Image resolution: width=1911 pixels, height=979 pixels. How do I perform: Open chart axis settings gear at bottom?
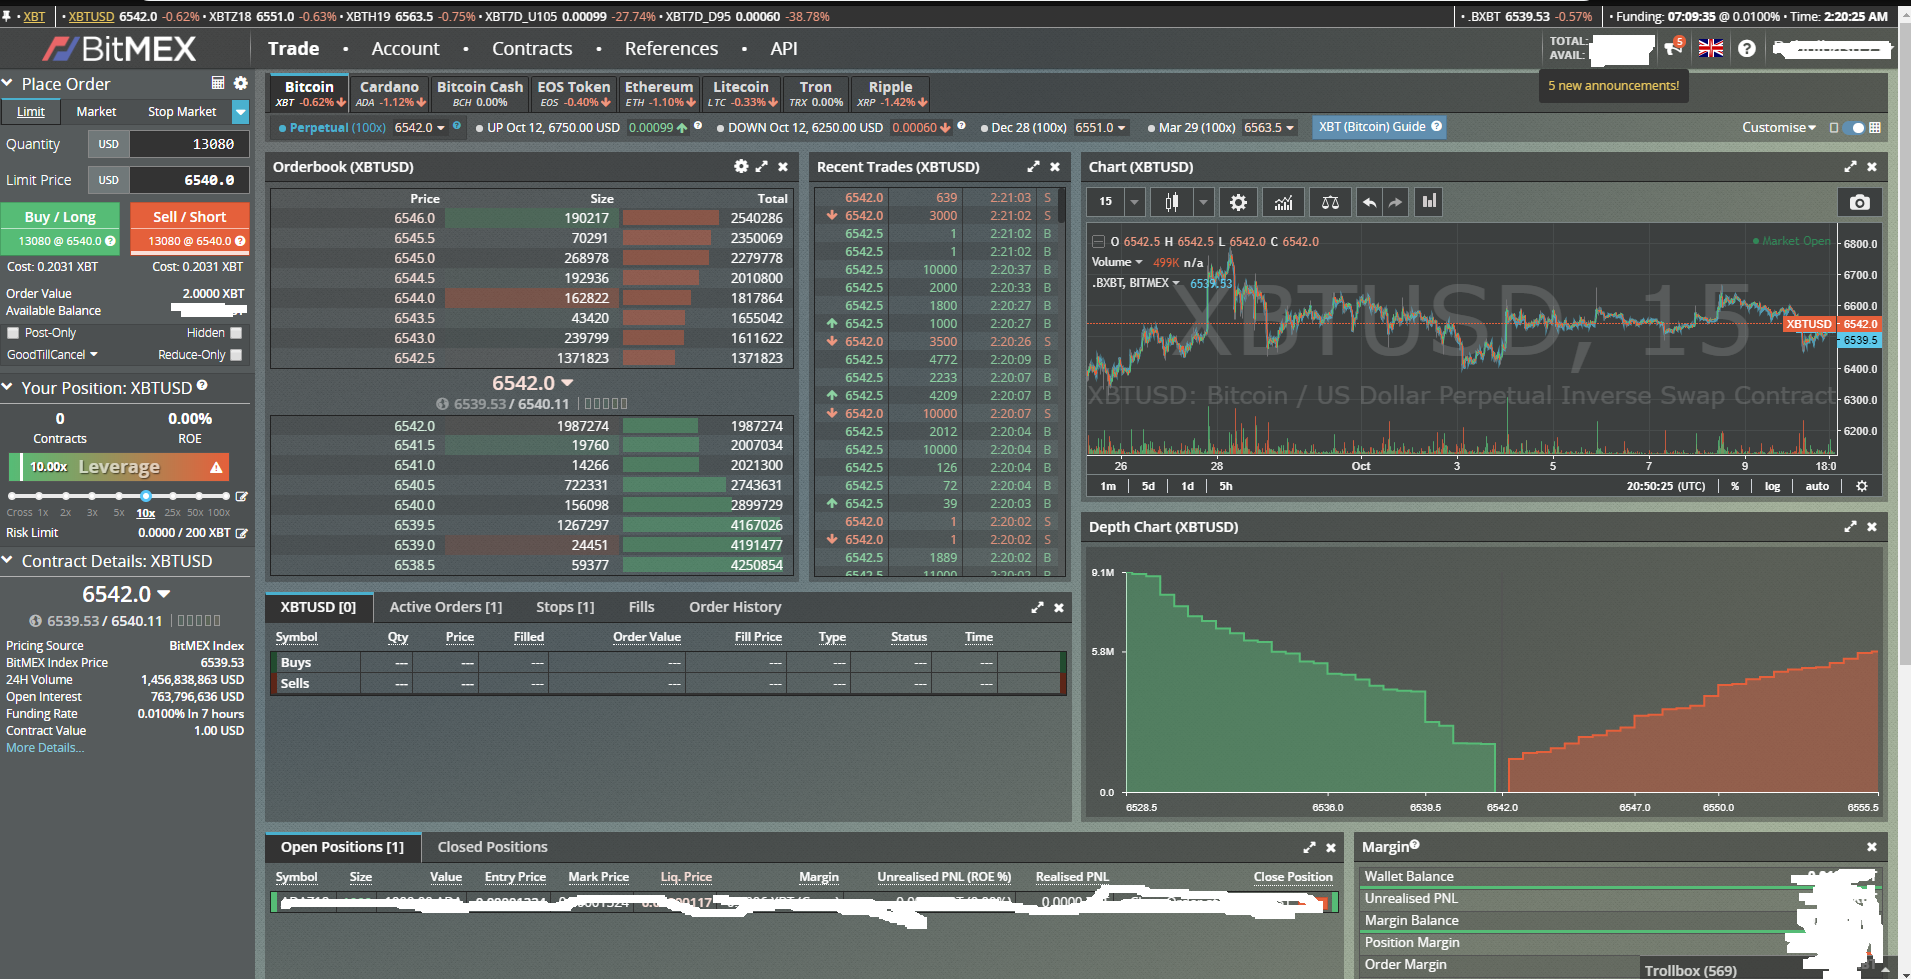point(1861,486)
